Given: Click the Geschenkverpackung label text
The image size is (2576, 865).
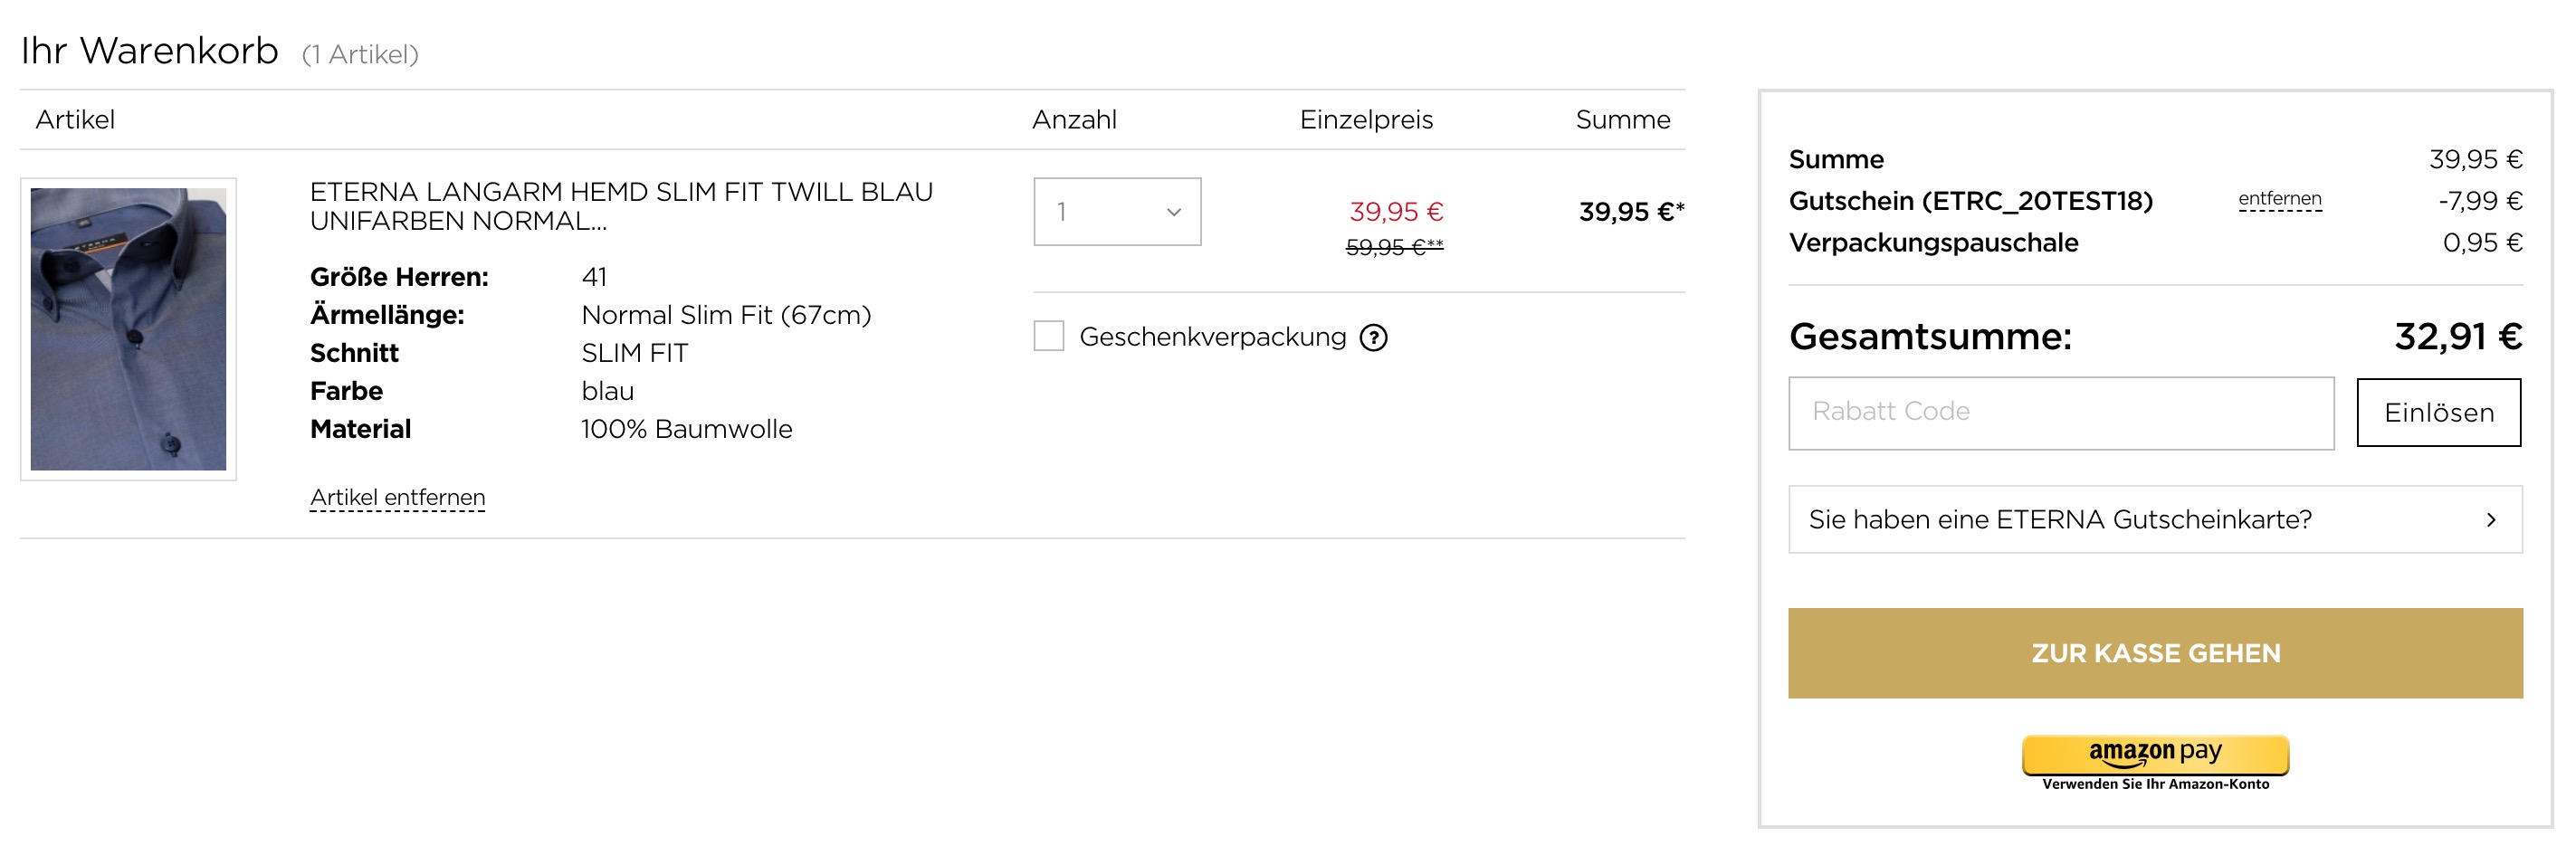Looking at the screenshot, I should [x=1212, y=337].
